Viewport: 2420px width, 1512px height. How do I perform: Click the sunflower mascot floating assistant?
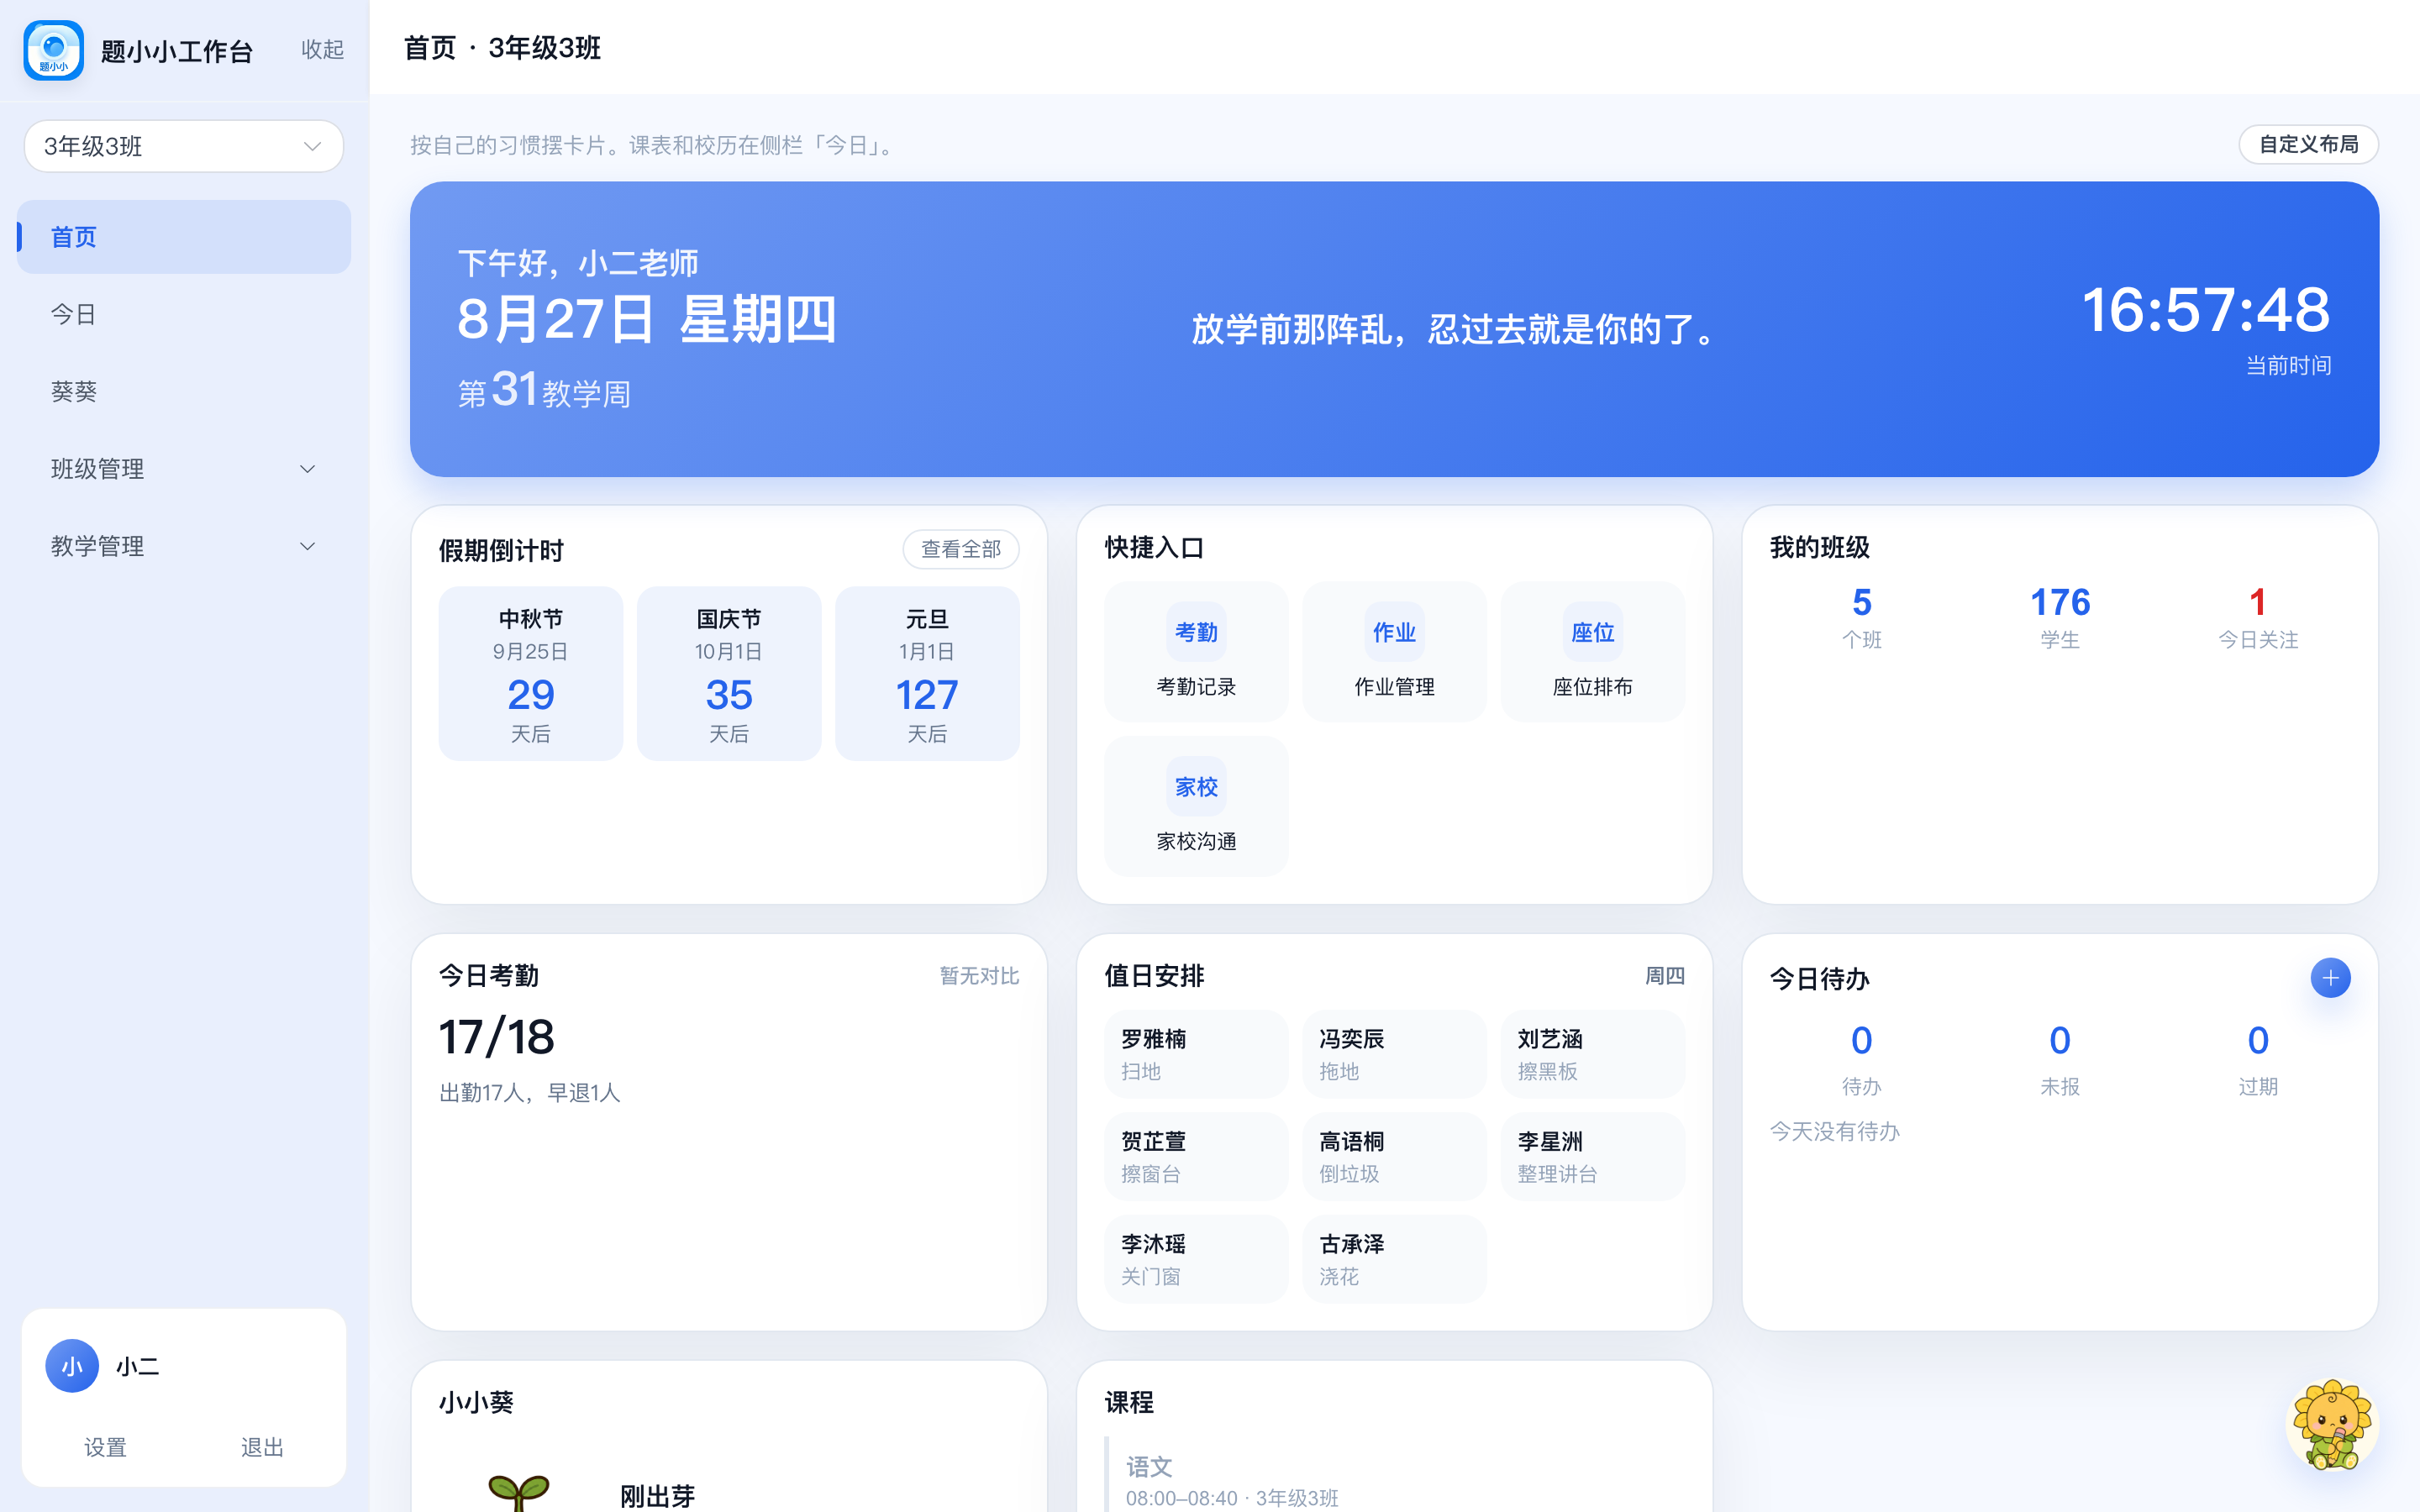click(x=2332, y=1424)
